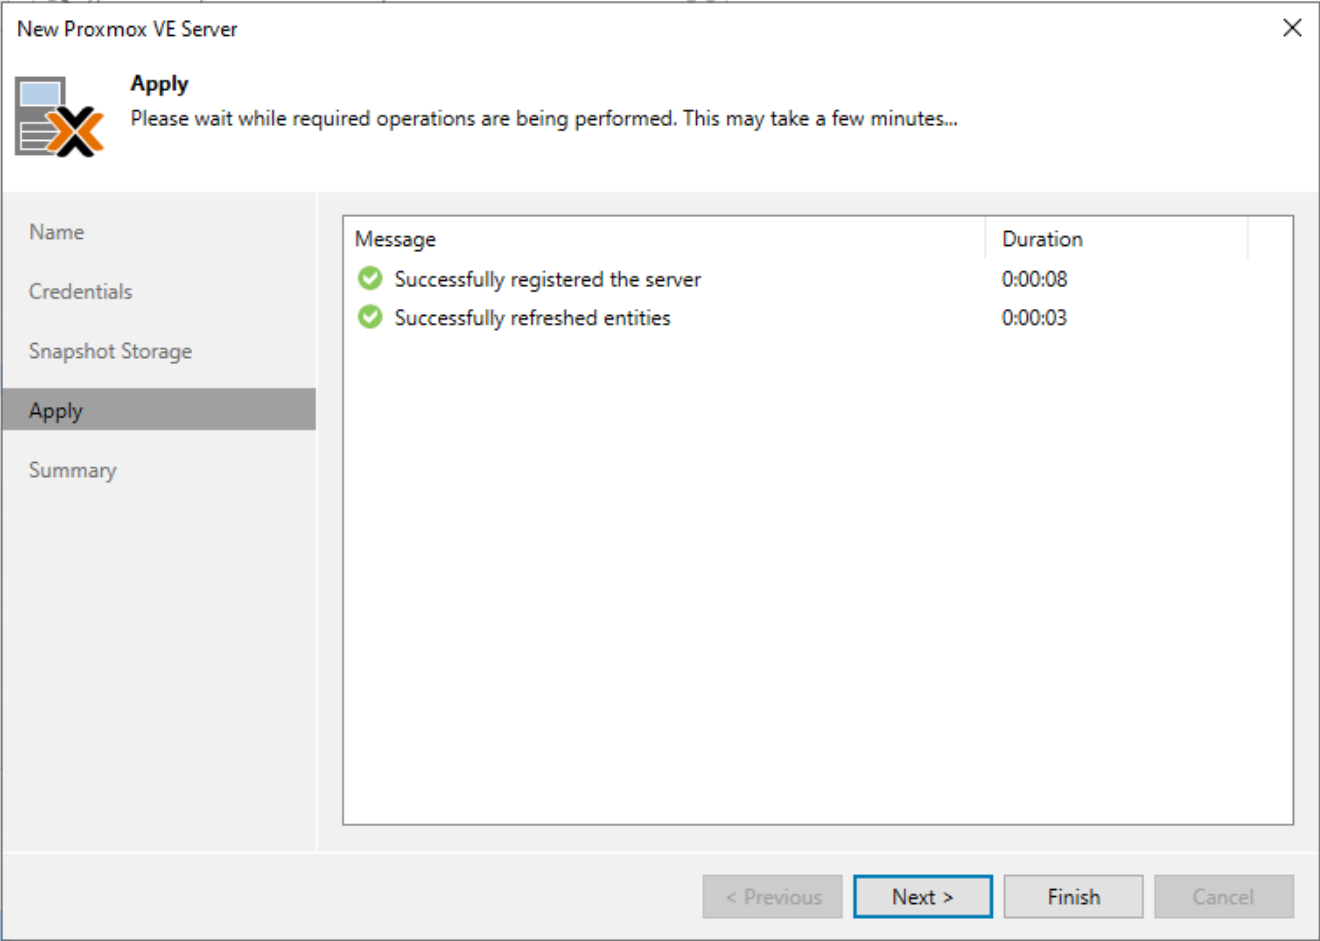The image size is (1320, 941).
Task: Click the Cancel button
Action: [x=1222, y=896]
